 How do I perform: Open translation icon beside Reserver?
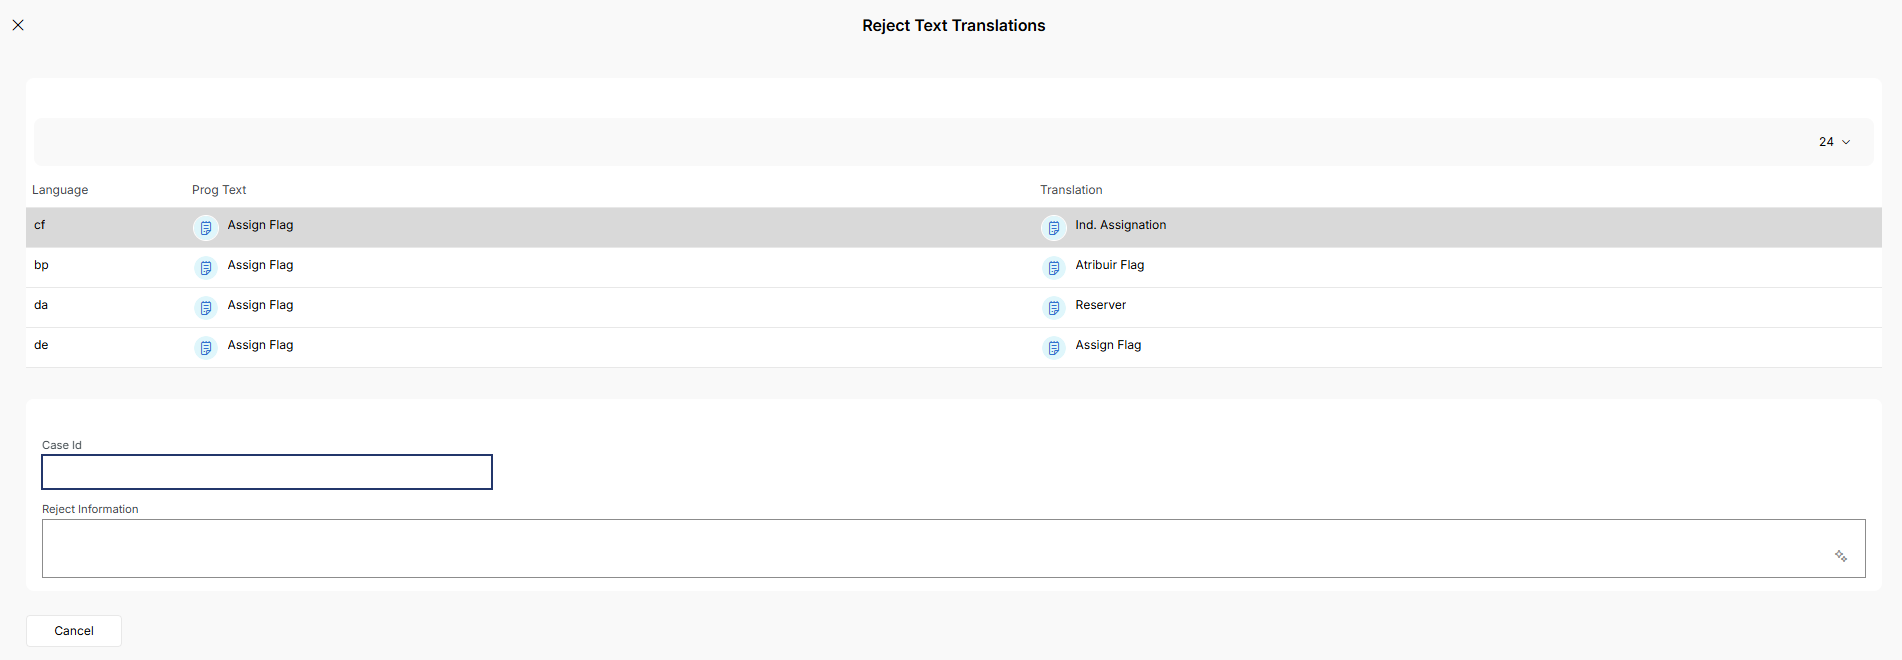click(1054, 308)
